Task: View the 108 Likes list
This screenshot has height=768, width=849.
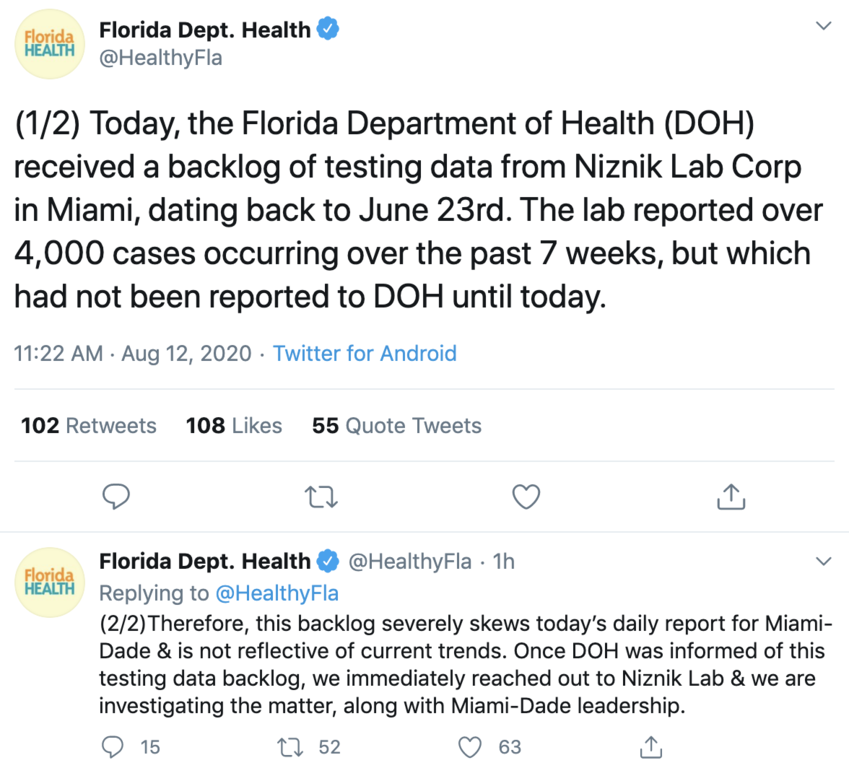Action: coord(234,426)
